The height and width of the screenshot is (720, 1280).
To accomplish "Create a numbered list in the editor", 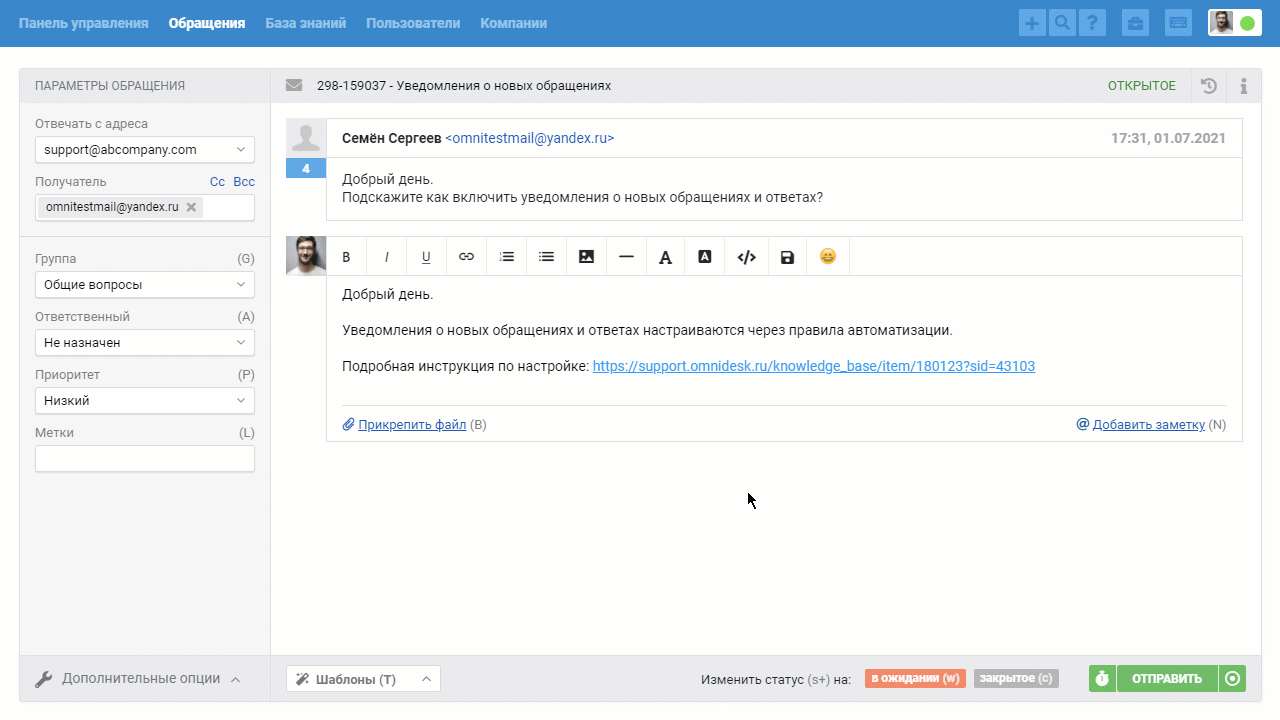I will pos(507,257).
